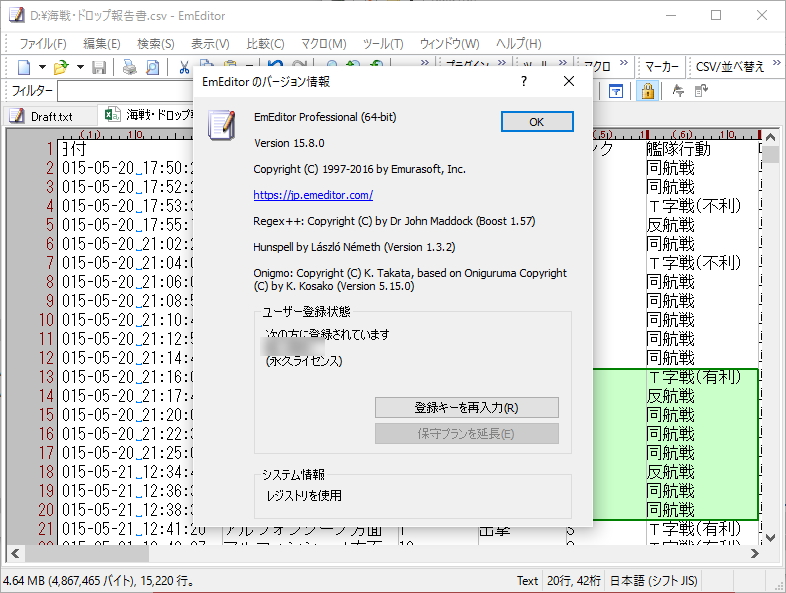Click the rightmost document icon in filter bar
The image size is (786, 593).
[x=701, y=91]
